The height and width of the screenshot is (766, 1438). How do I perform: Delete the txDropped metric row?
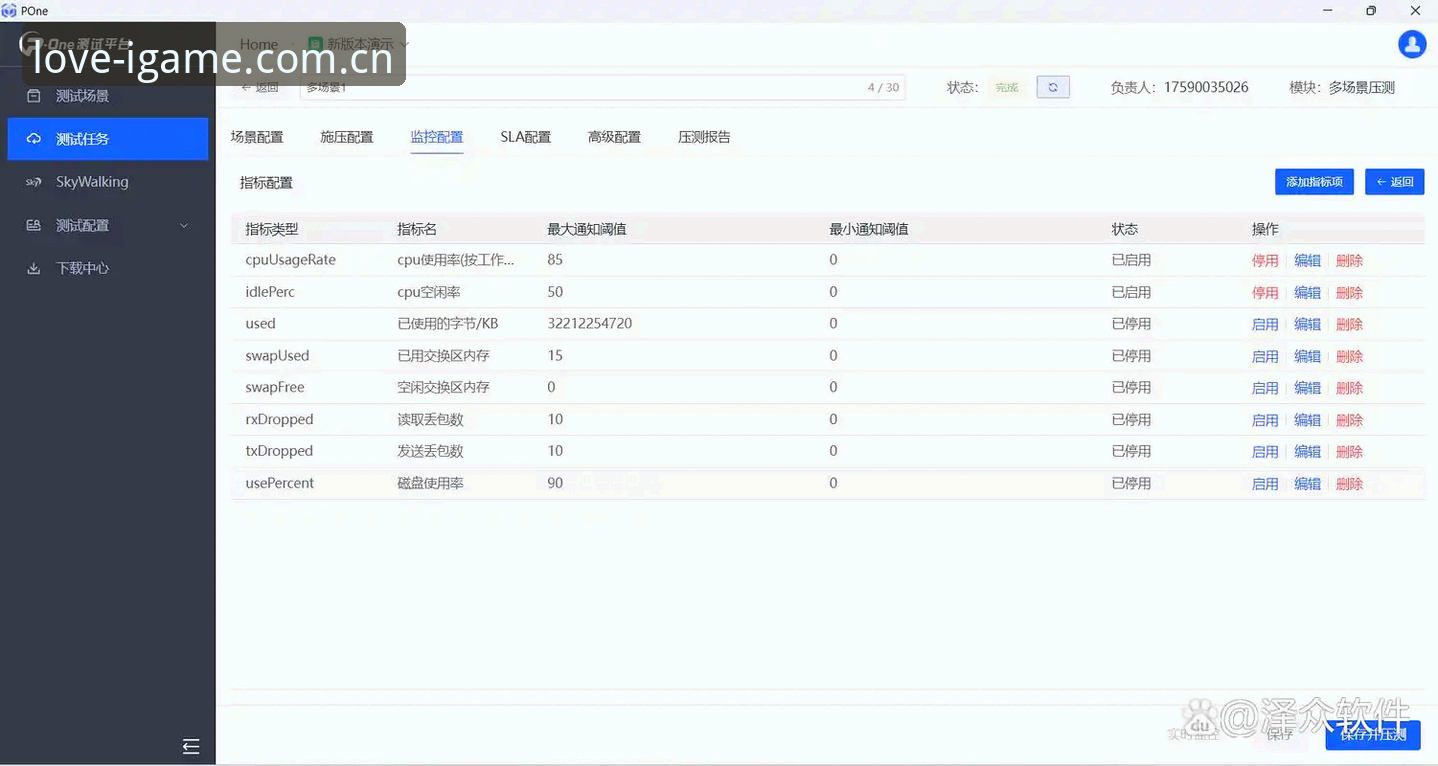click(1349, 452)
